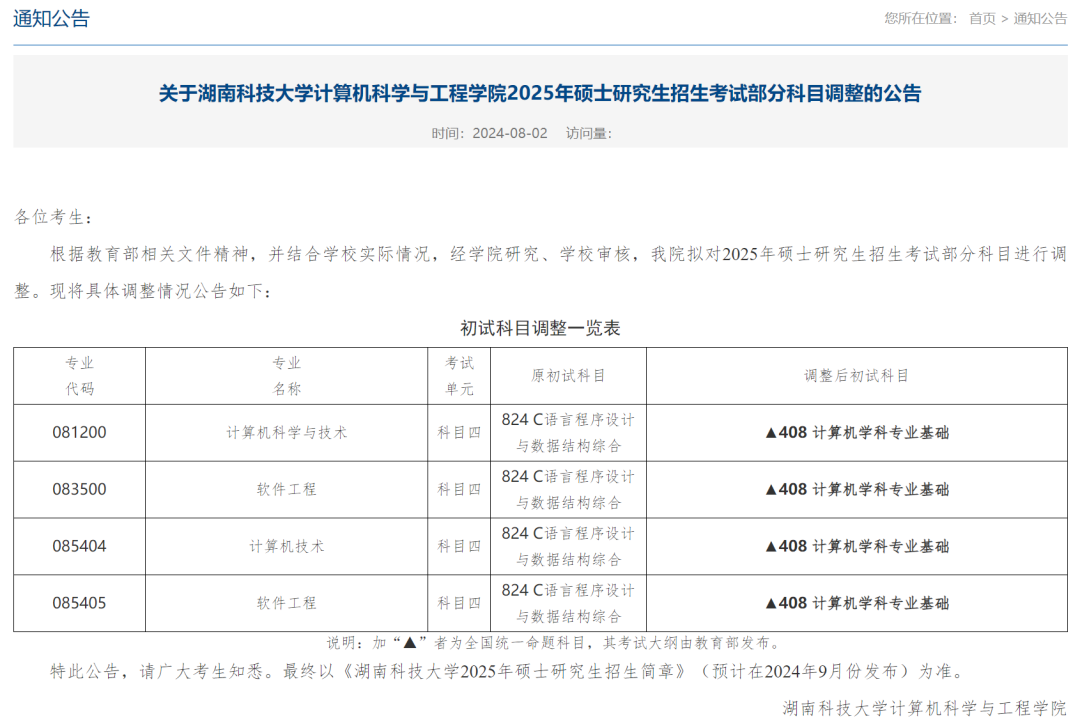The height and width of the screenshot is (719, 1080).
Task: Click 软件工程 in the 085405 row
Action: [287, 603]
